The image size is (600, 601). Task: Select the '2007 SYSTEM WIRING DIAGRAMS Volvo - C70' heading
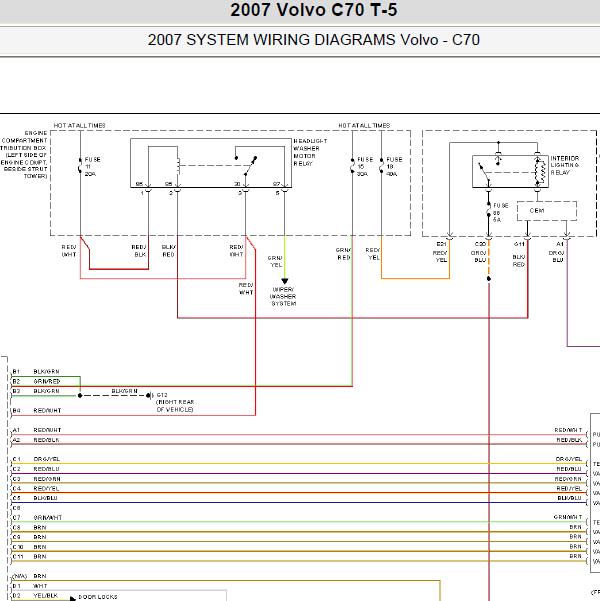pos(314,40)
